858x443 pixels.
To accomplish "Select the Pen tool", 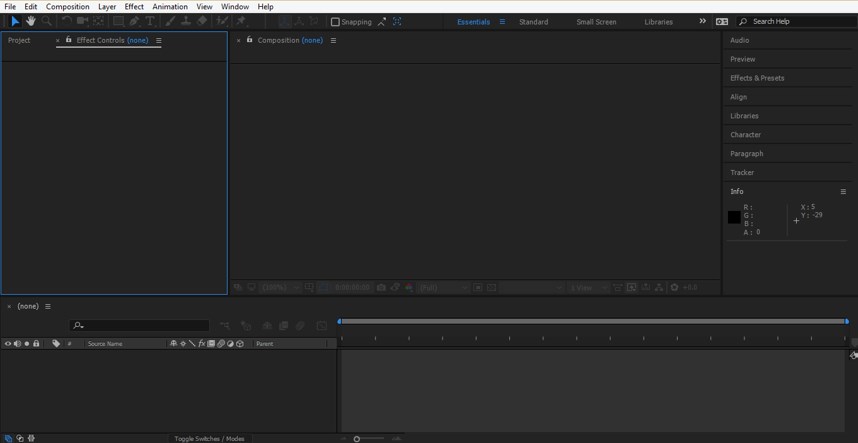I will 134,21.
